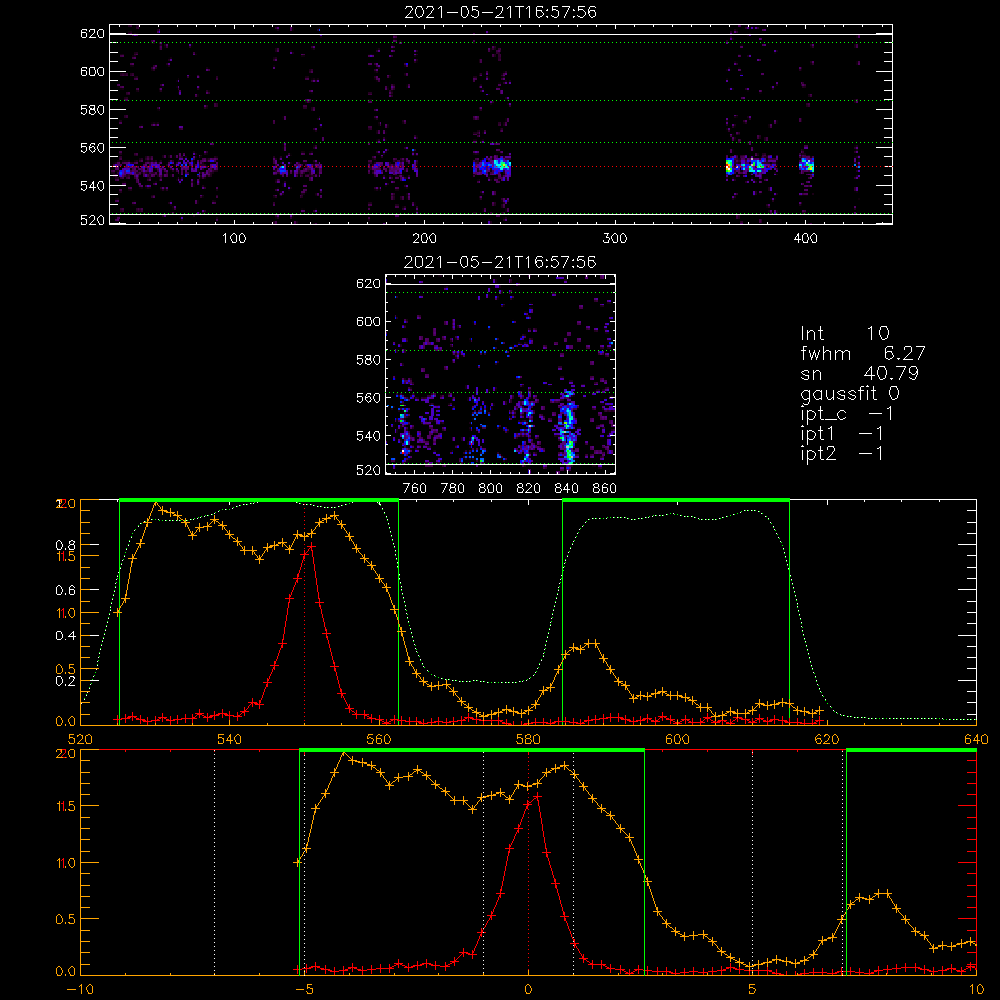Click the x-axis label 100 of top image
This screenshot has height=1000, width=1000.
[x=233, y=239]
